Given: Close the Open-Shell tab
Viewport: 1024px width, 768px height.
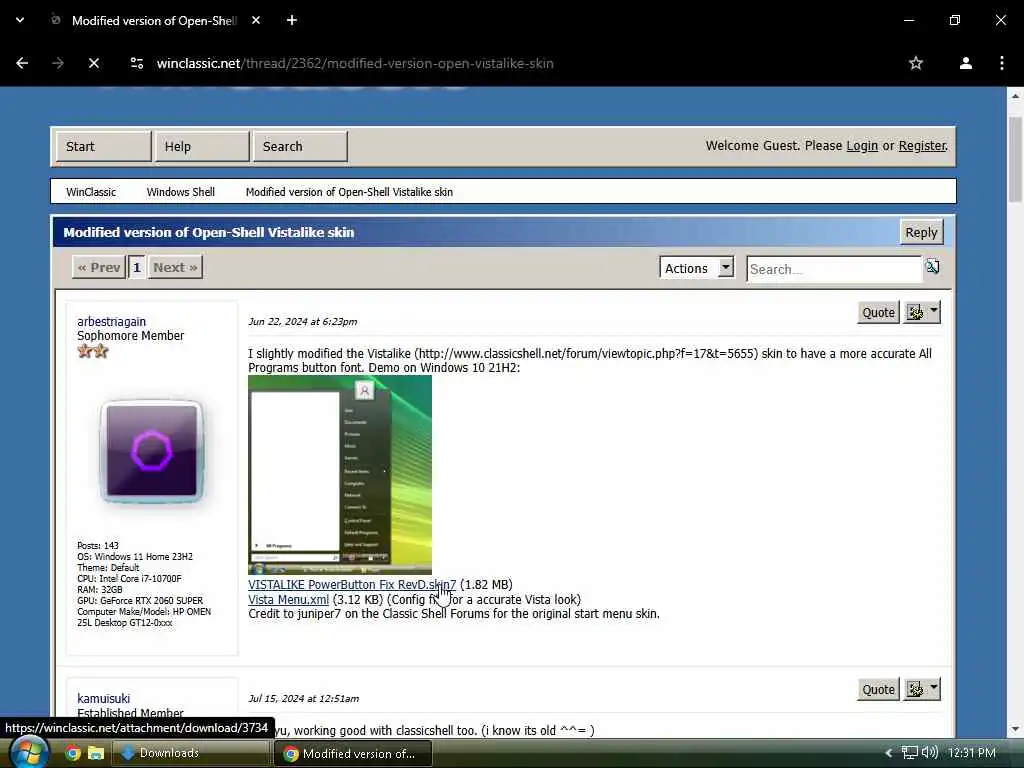Looking at the screenshot, I should [256, 20].
